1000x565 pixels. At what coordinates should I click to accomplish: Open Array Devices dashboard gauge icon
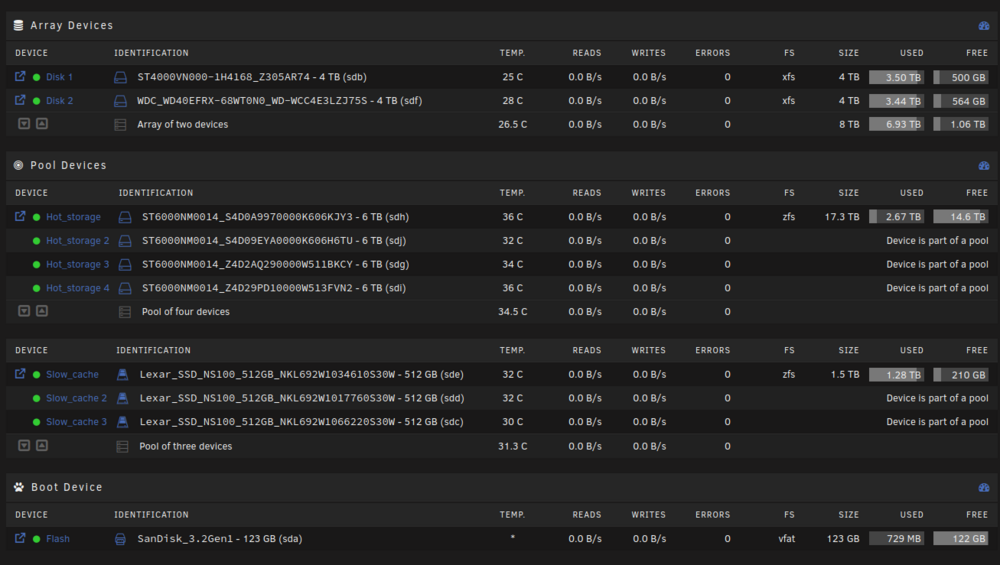[983, 26]
